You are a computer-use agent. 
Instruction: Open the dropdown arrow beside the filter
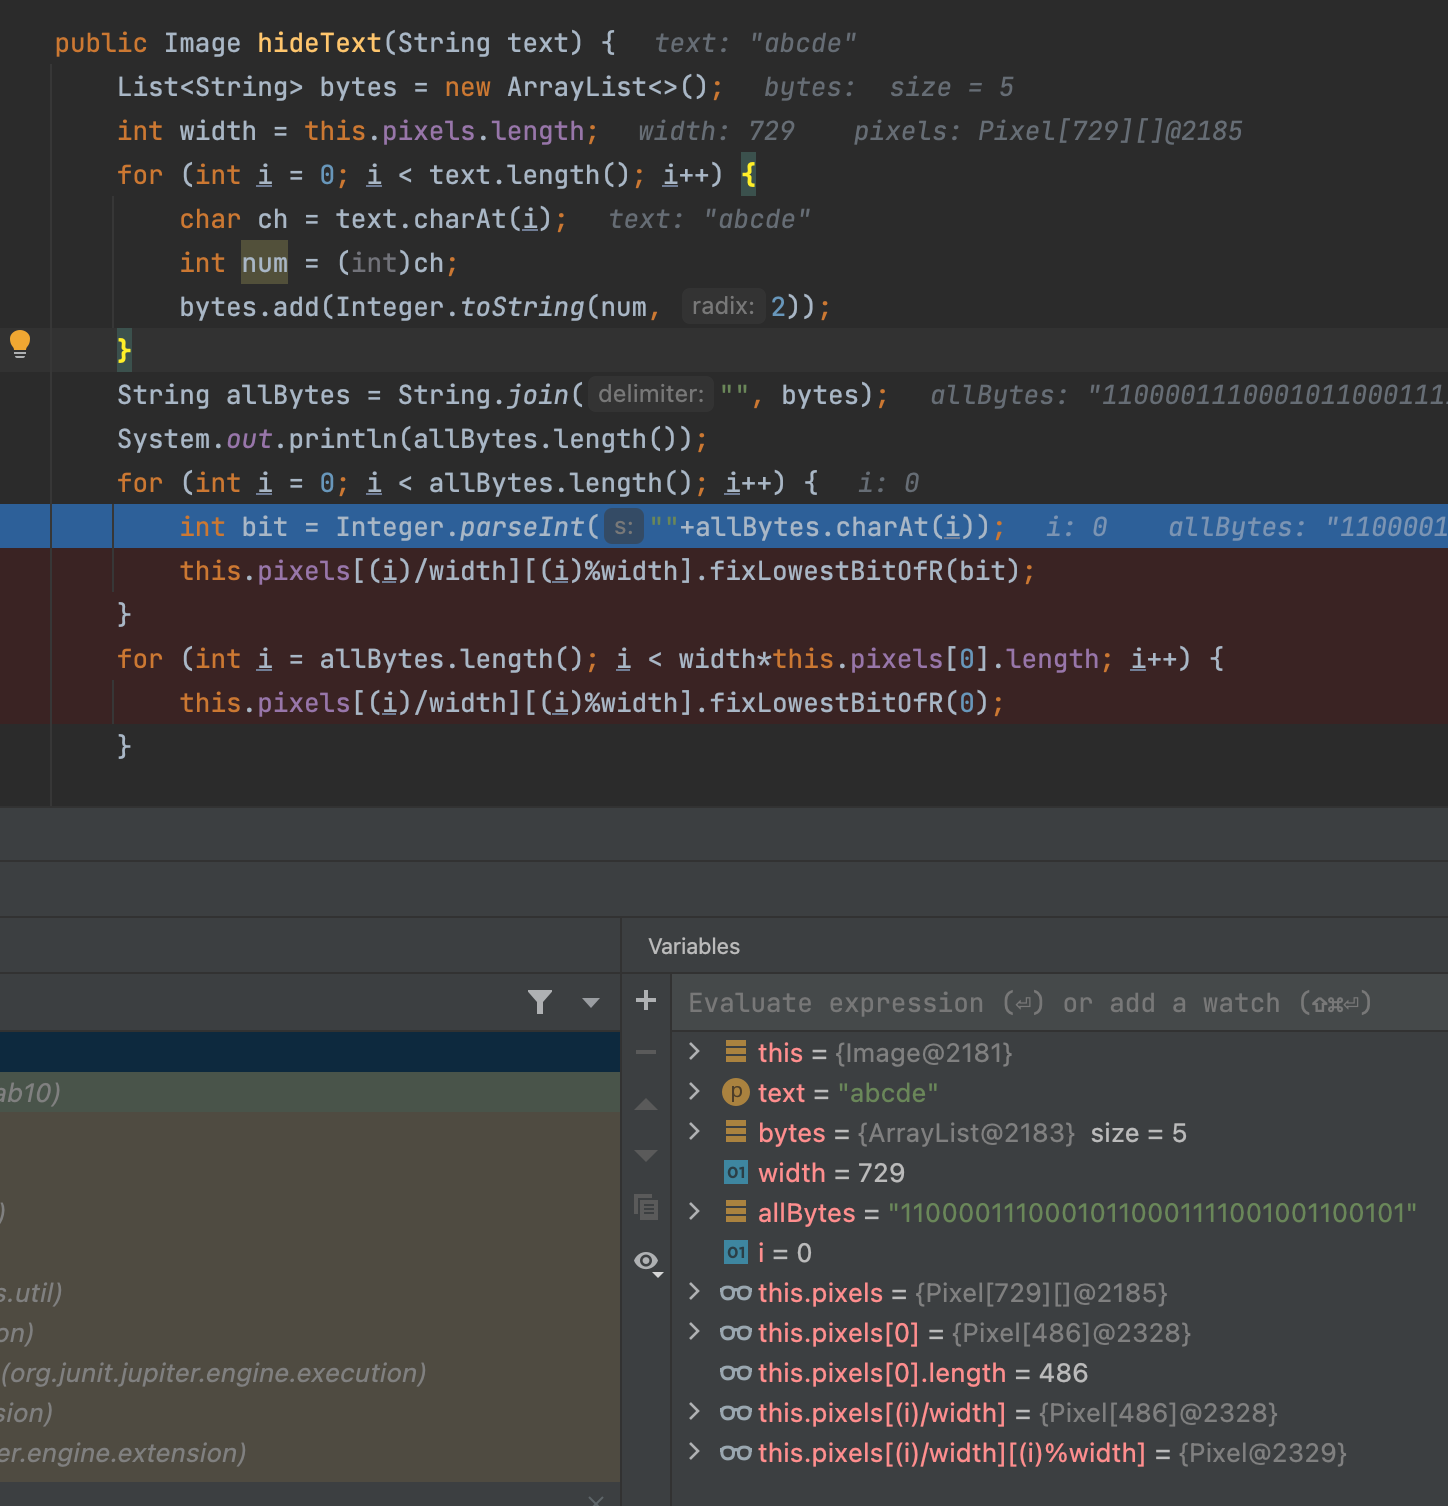click(x=591, y=1002)
